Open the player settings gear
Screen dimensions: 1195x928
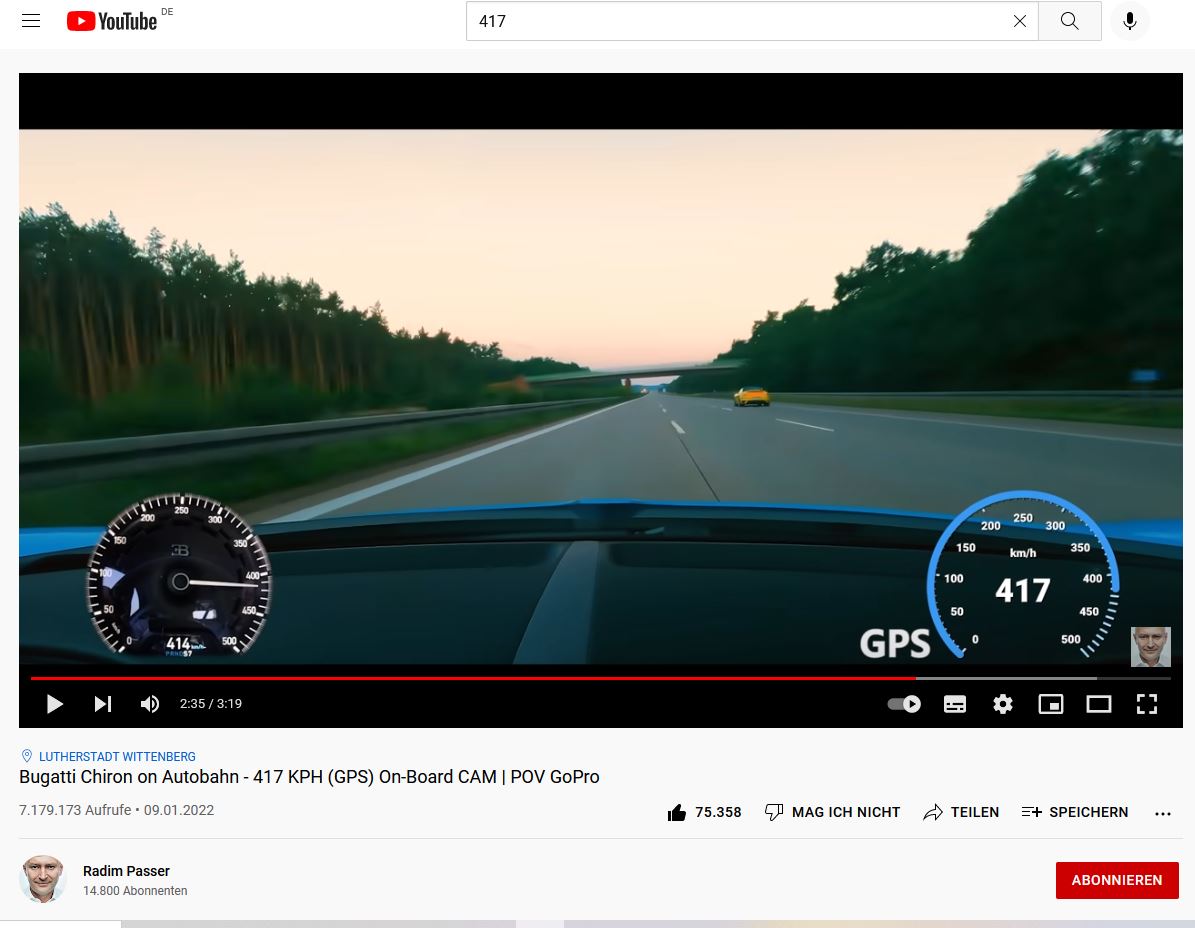(1003, 704)
